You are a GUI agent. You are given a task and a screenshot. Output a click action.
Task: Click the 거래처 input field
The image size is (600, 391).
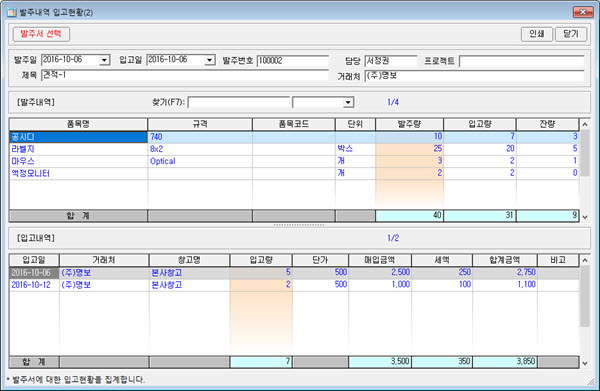(474, 76)
